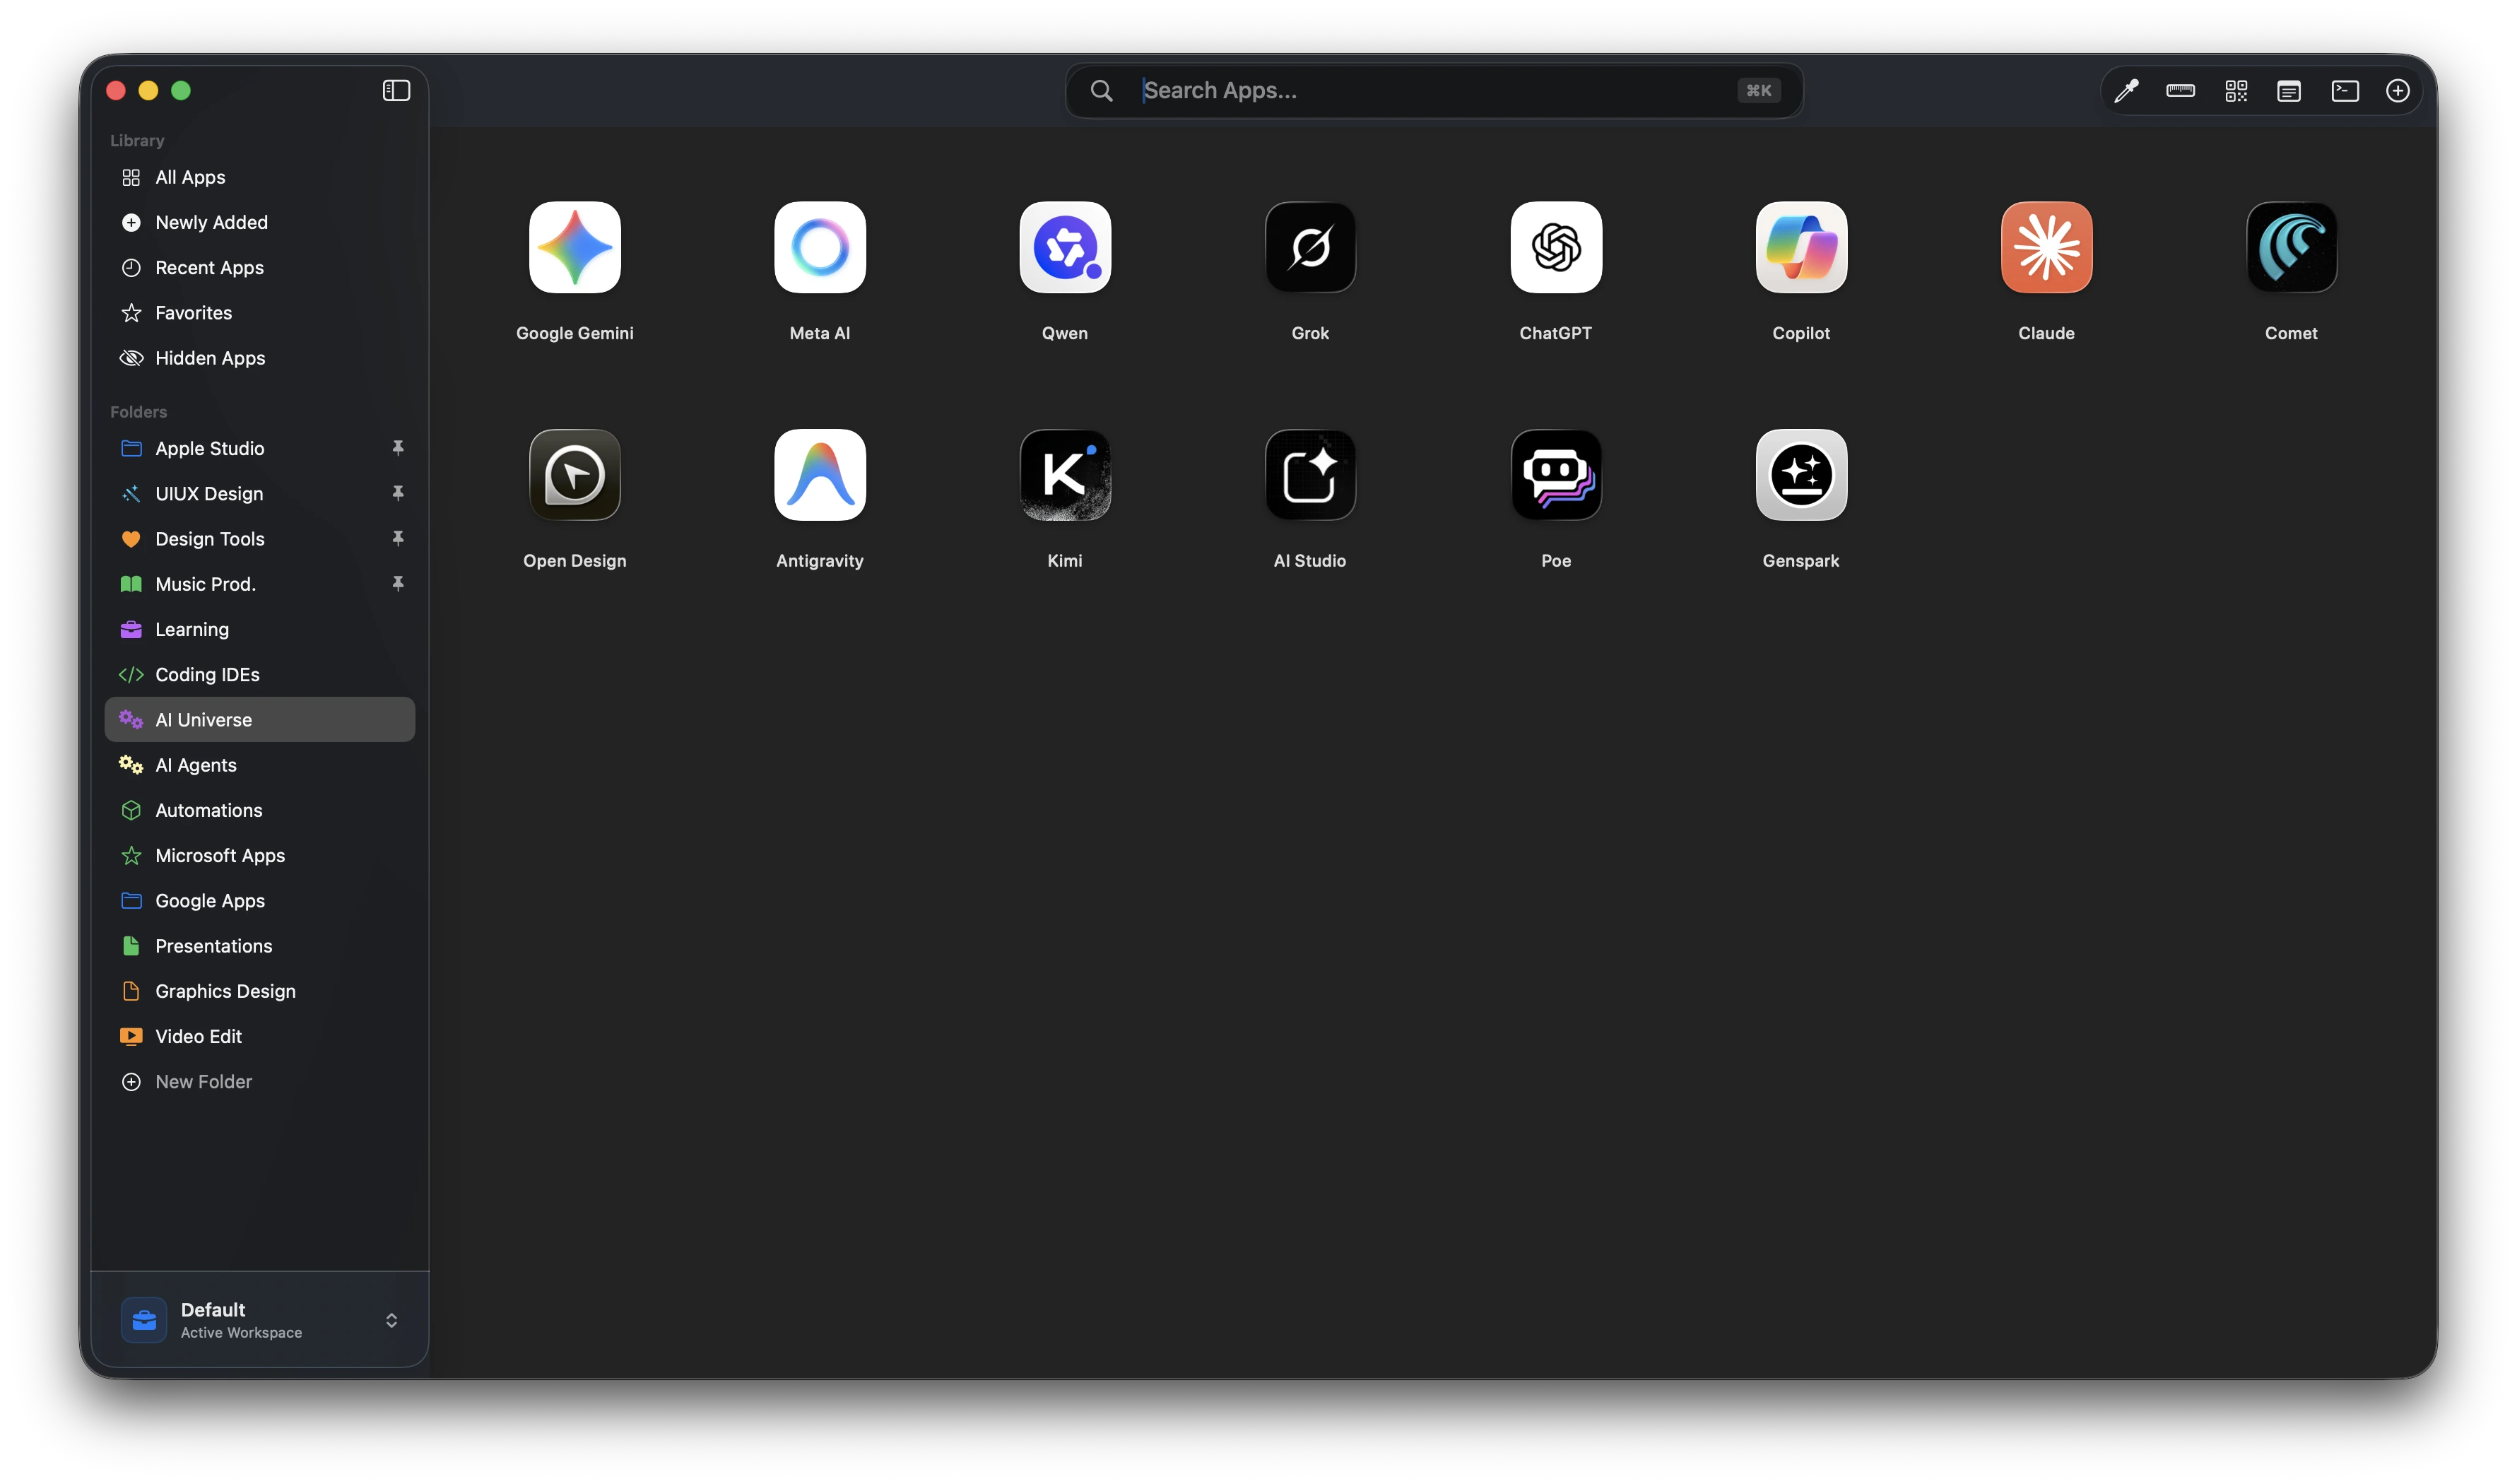Focus the Search Apps field
Viewport: 2517px width, 1484px height.
point(1434,91)
